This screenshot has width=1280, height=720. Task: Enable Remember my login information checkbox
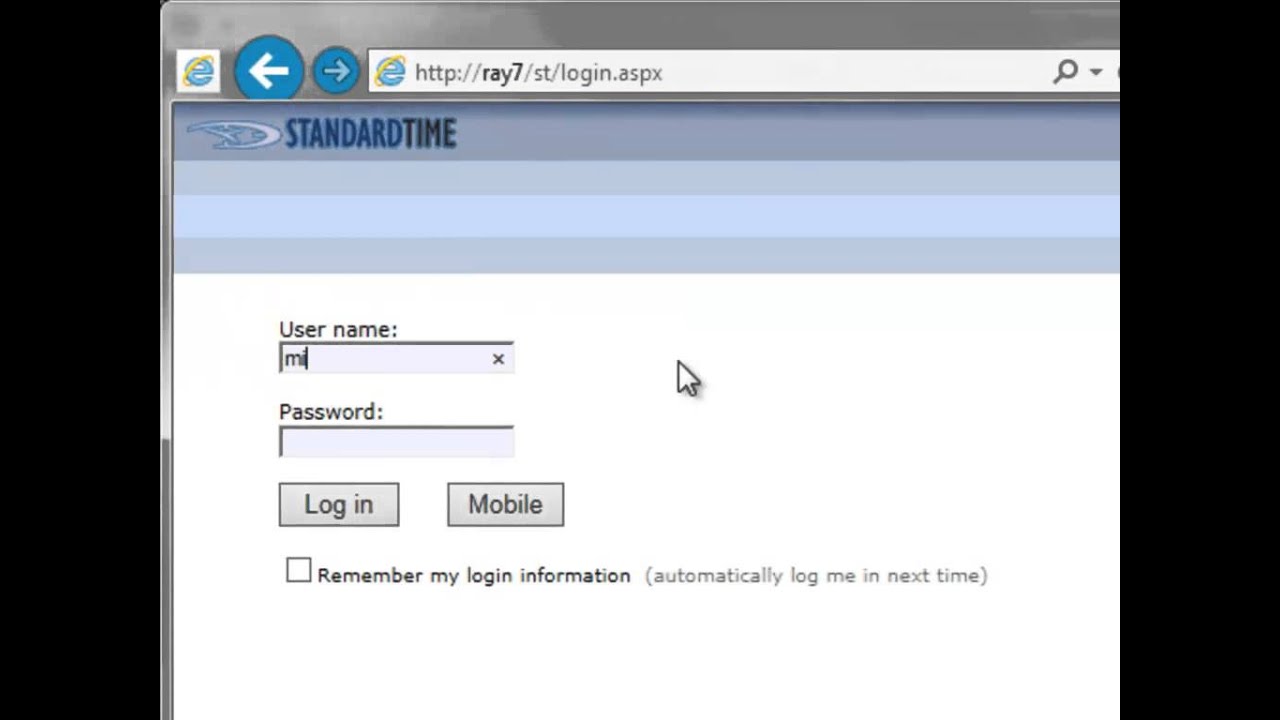pyautogui.click(x=298, y=570)
